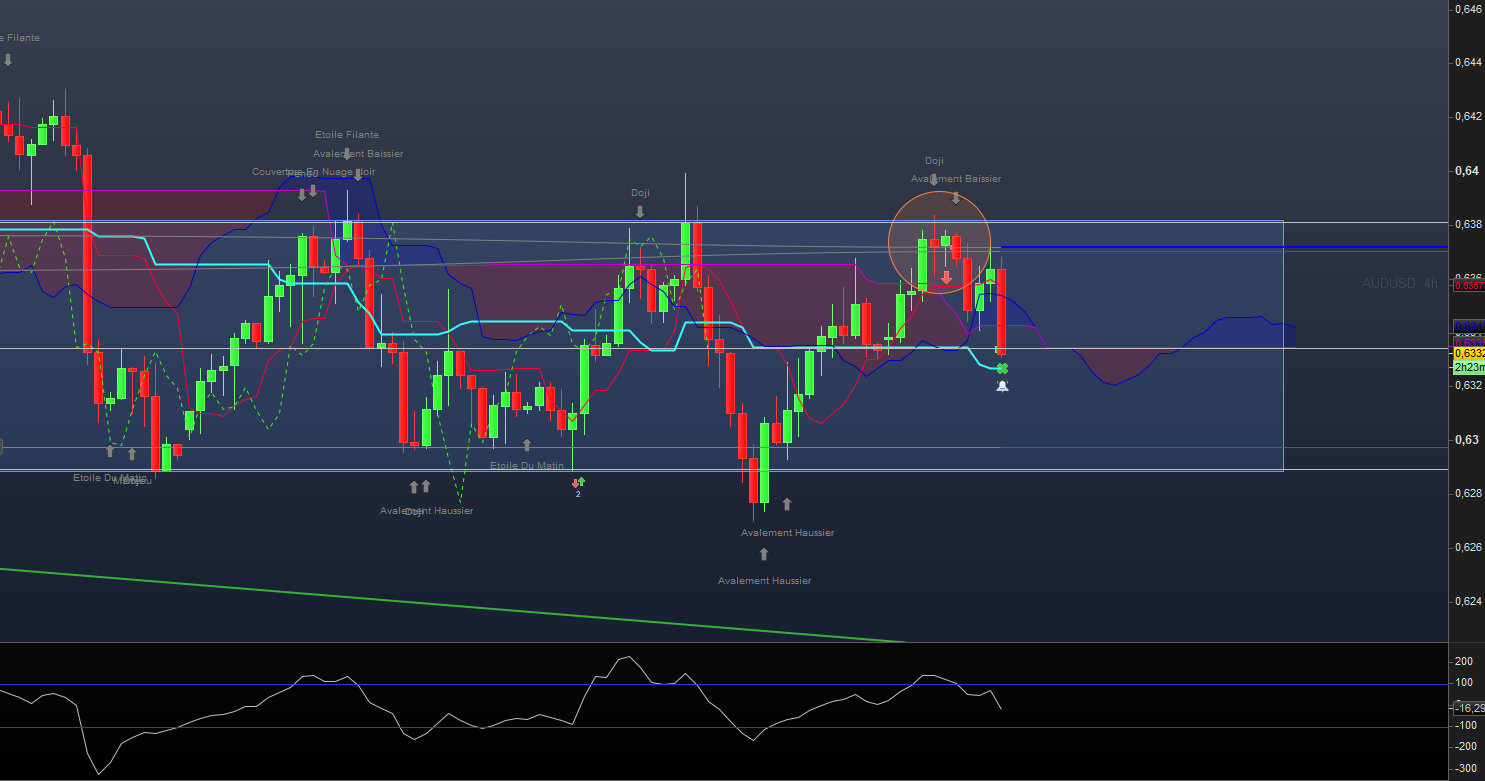The width and height of the screenshot is (1485, 781).
Task: Click the arrow above lowest Avalement Haussier label
Action: [764, 554]
